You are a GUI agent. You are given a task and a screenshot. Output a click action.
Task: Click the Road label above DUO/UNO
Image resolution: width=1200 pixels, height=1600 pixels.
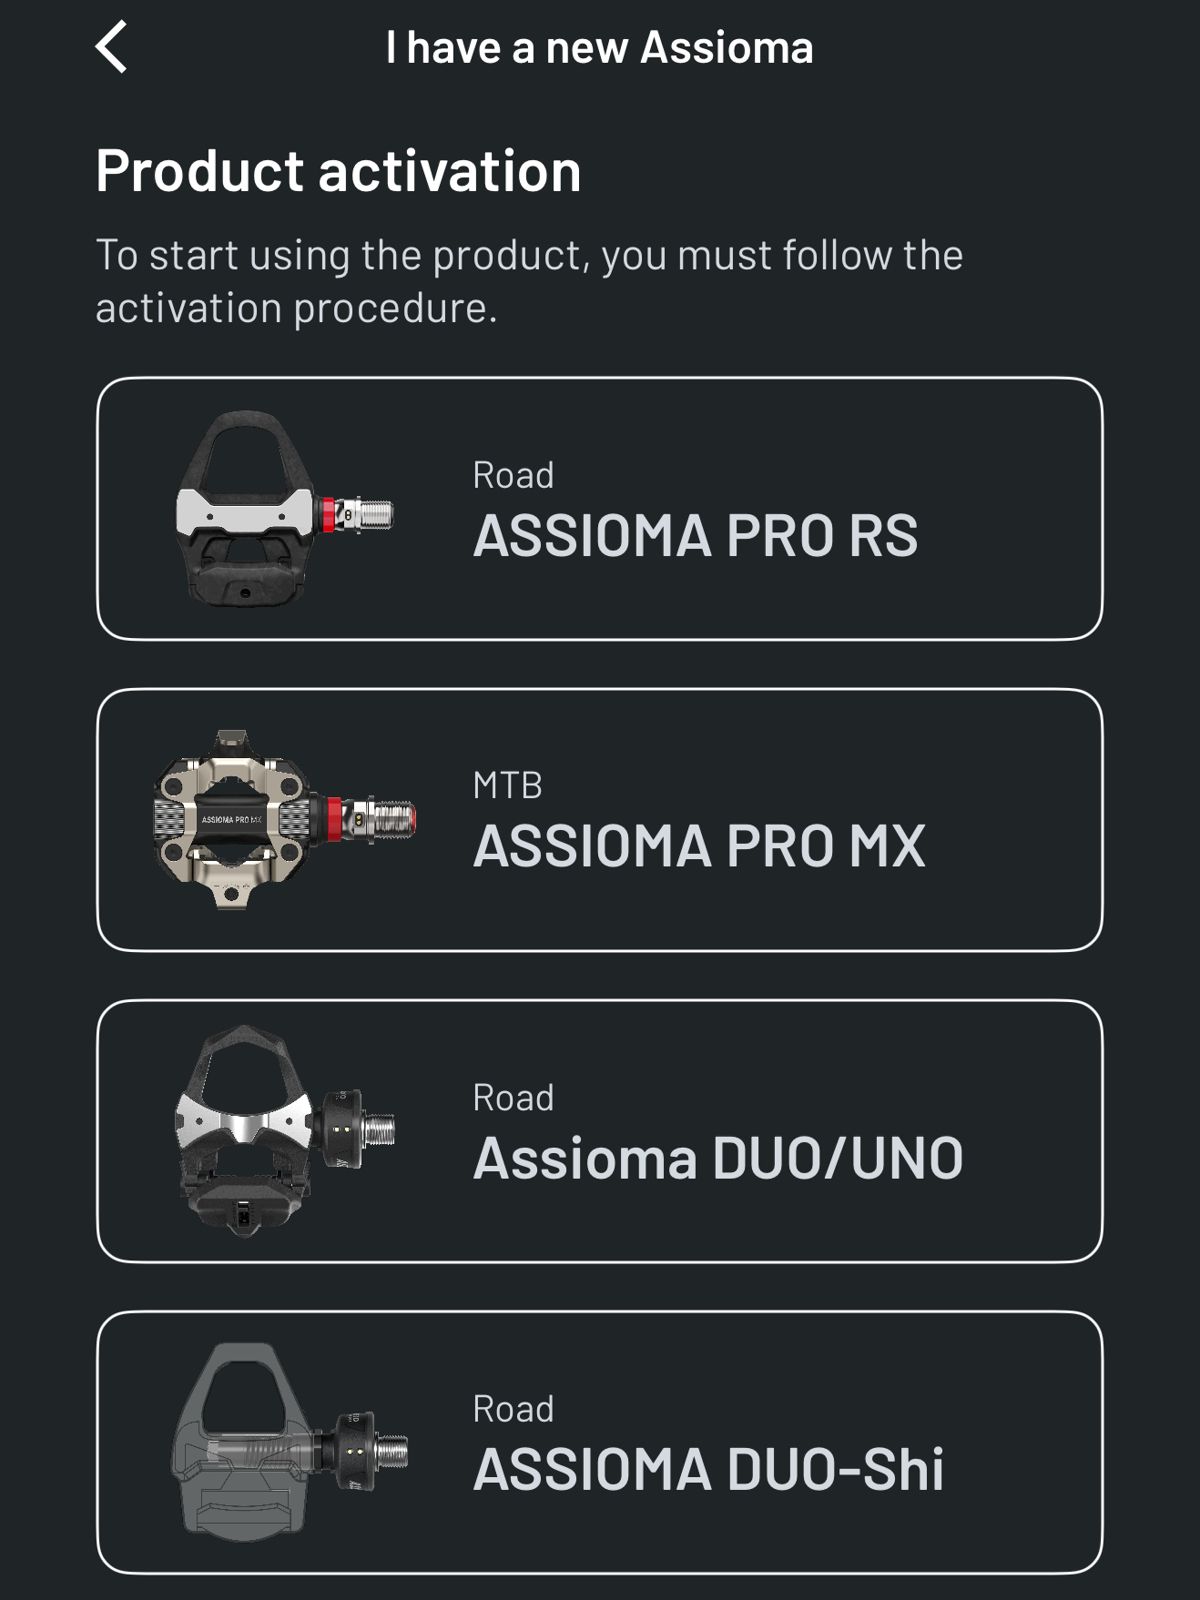coord(513,1098)
